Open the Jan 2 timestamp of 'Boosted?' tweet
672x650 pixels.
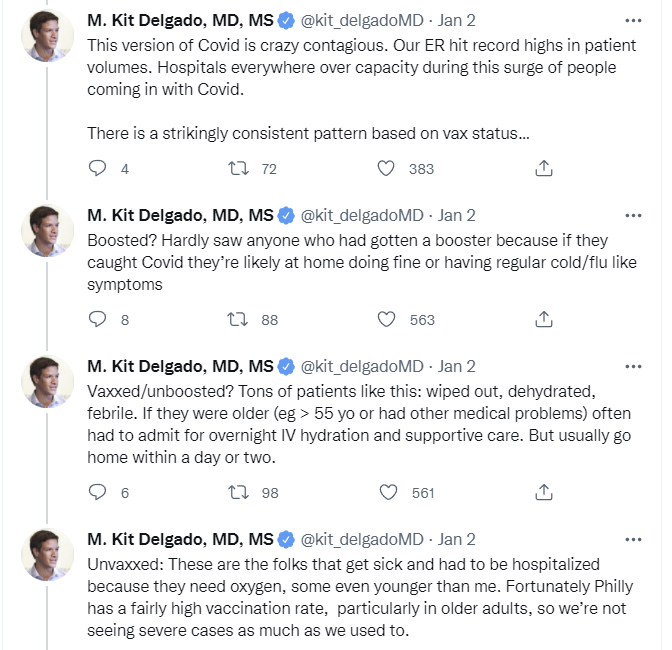[x=456, y=216]
